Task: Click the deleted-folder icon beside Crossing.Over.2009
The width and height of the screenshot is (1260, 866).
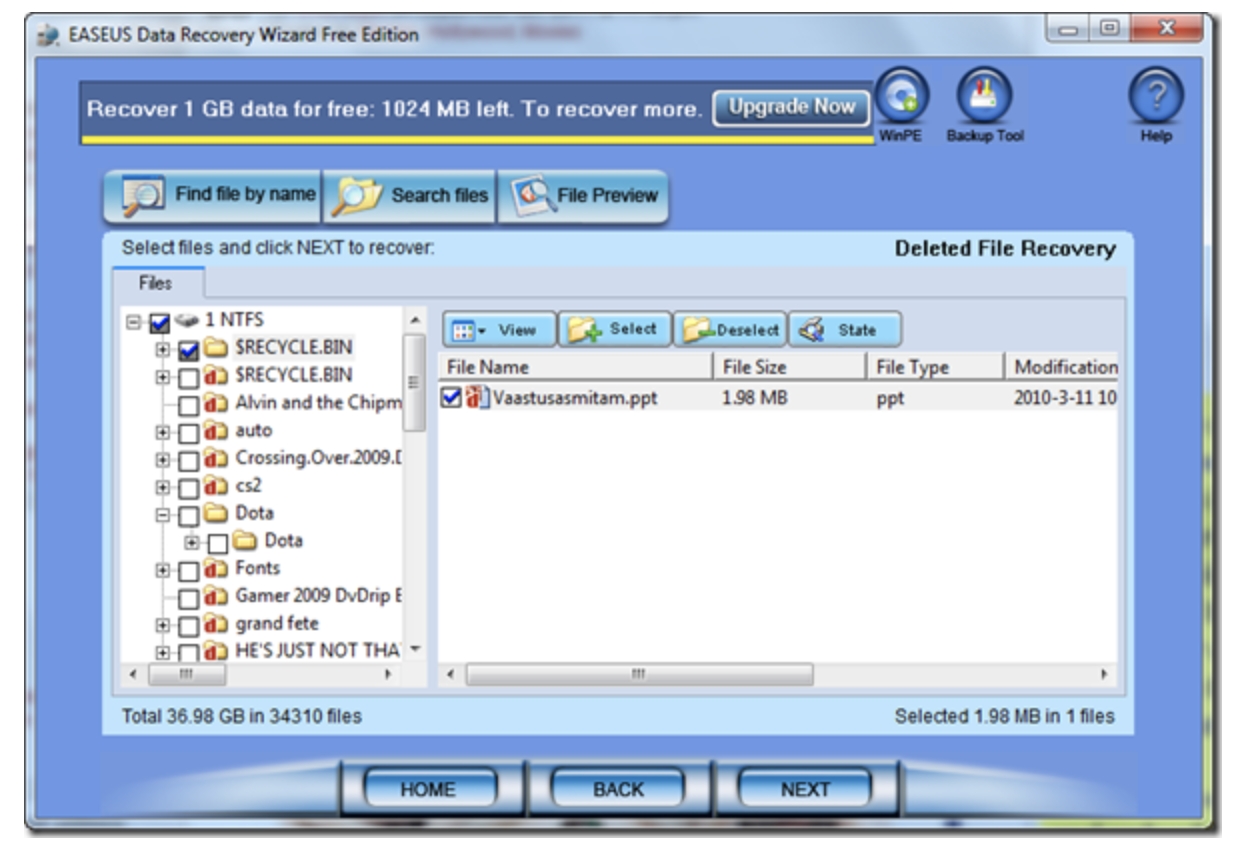Action: click(216, 459)
